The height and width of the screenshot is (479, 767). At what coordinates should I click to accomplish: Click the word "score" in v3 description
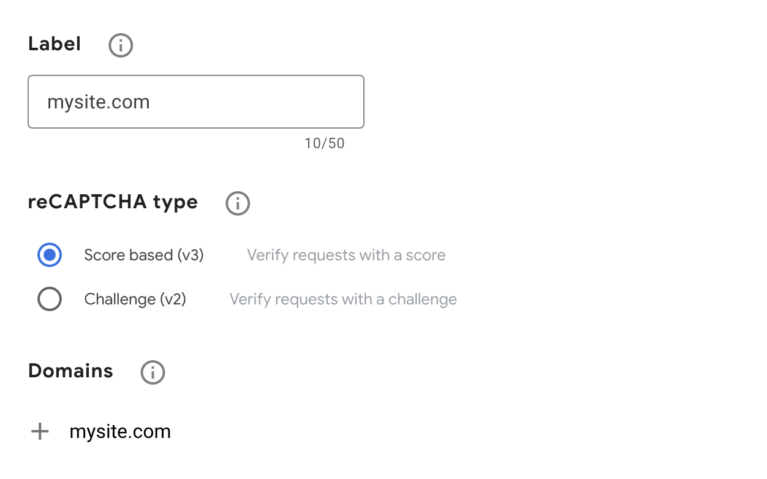[x=426, y=256]
